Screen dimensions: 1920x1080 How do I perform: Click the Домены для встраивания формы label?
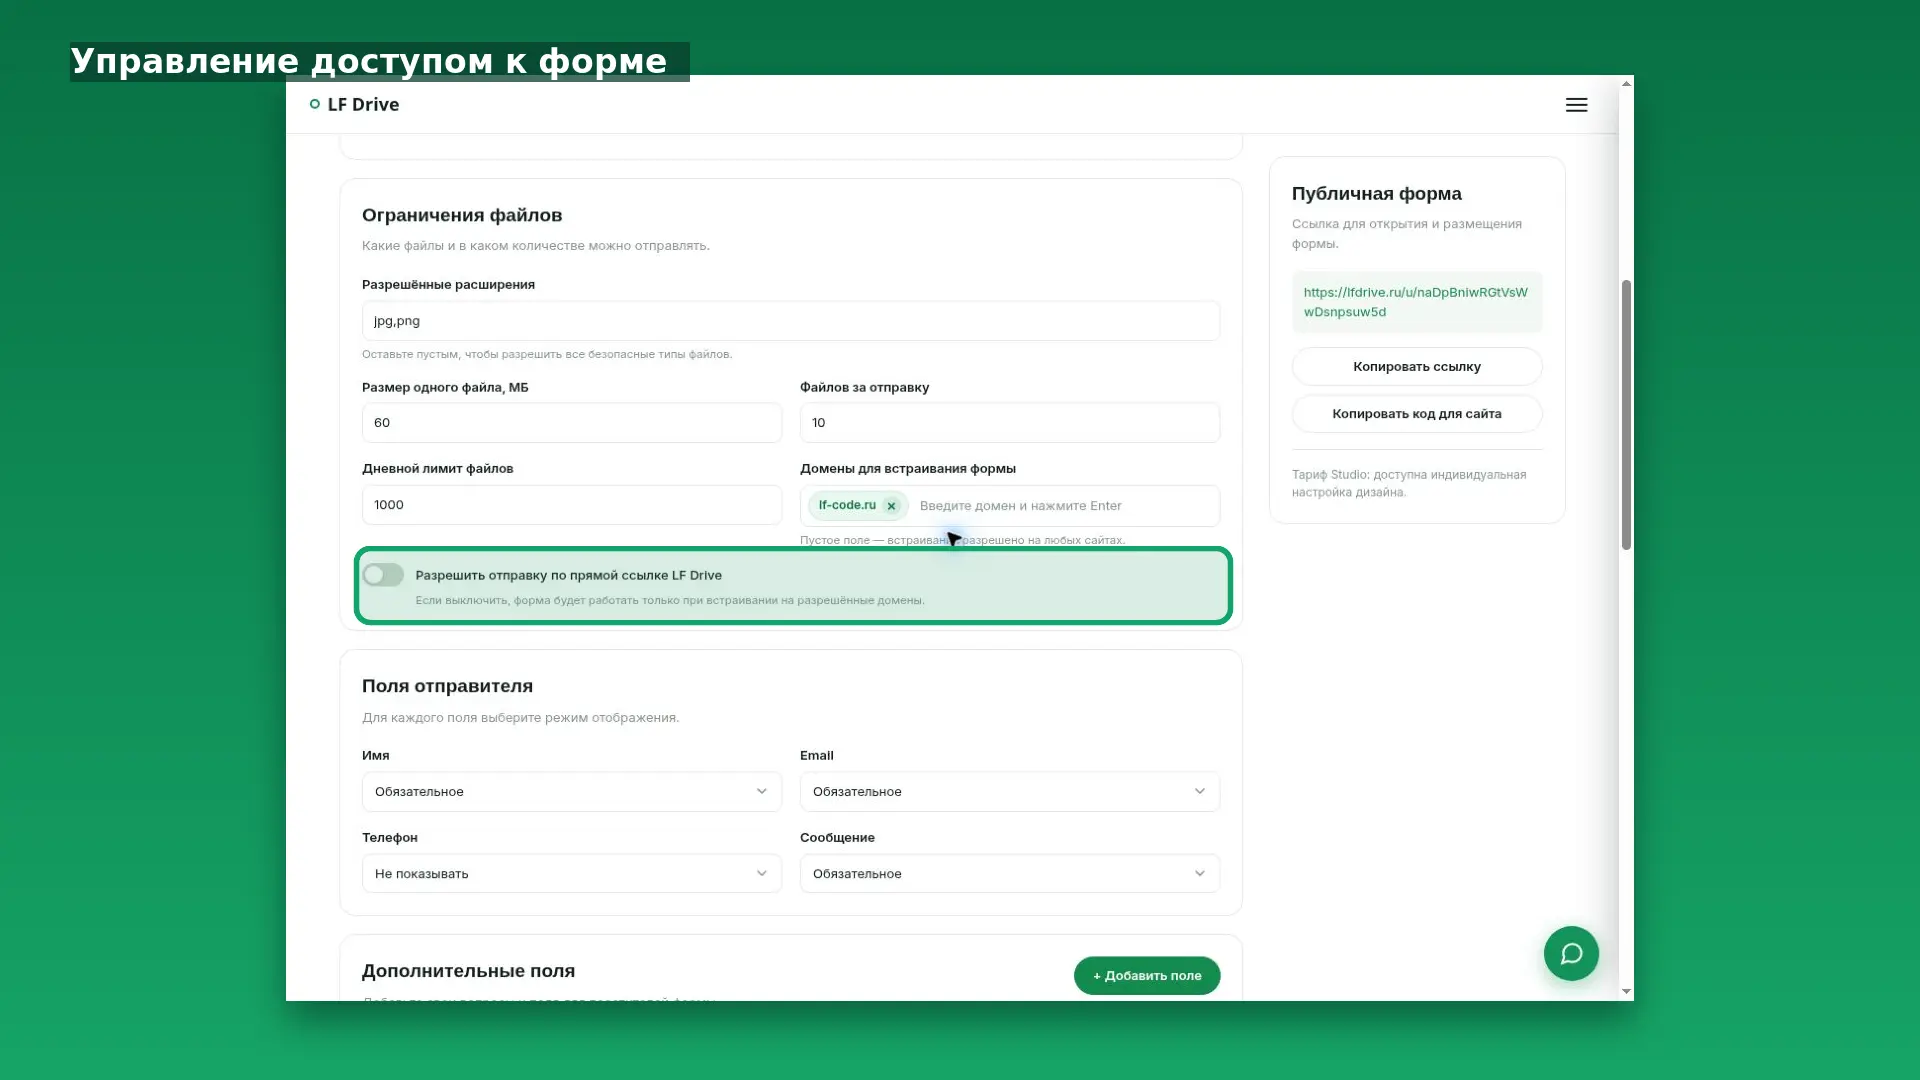coord(907,468)
